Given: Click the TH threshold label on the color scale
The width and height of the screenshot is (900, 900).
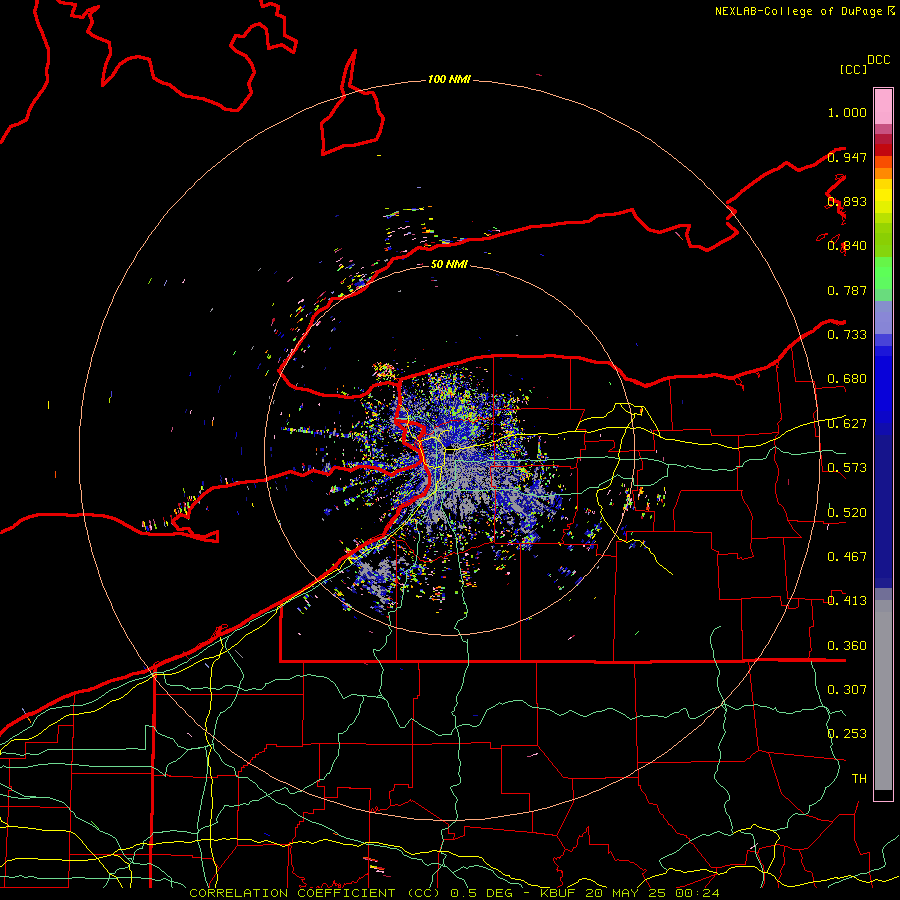Looking at the screenshot, I should tap(859, 778).
